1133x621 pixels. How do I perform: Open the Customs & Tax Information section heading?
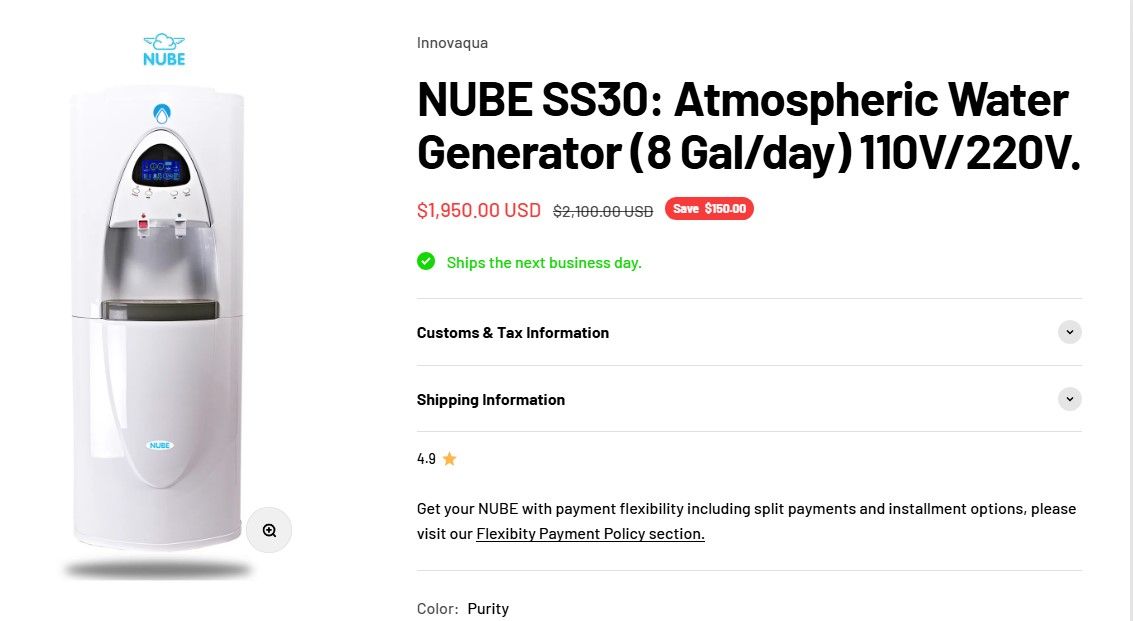pos(513,333)
